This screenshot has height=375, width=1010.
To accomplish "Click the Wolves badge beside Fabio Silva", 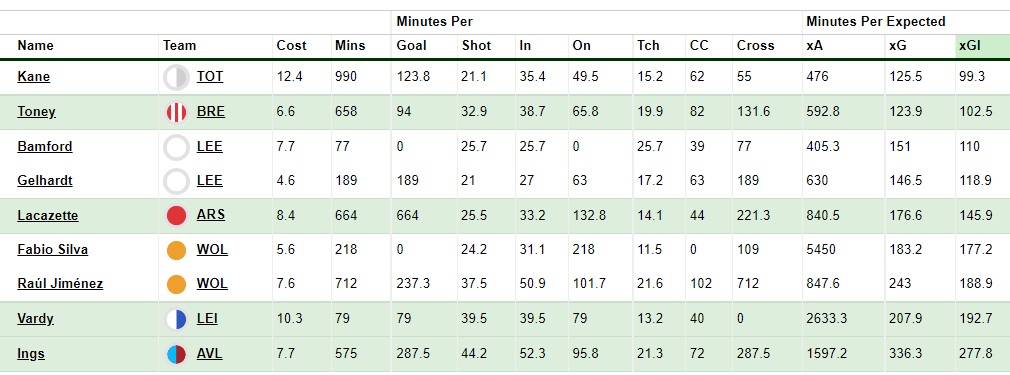I will click(x=176, y=250).
